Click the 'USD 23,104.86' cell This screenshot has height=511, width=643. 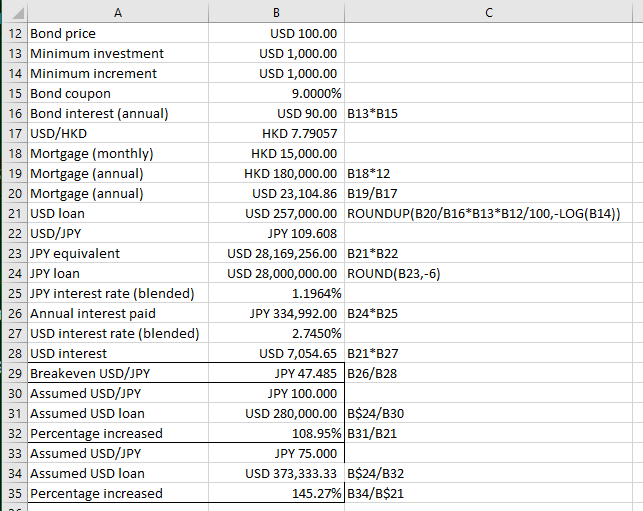coord(276,193)
